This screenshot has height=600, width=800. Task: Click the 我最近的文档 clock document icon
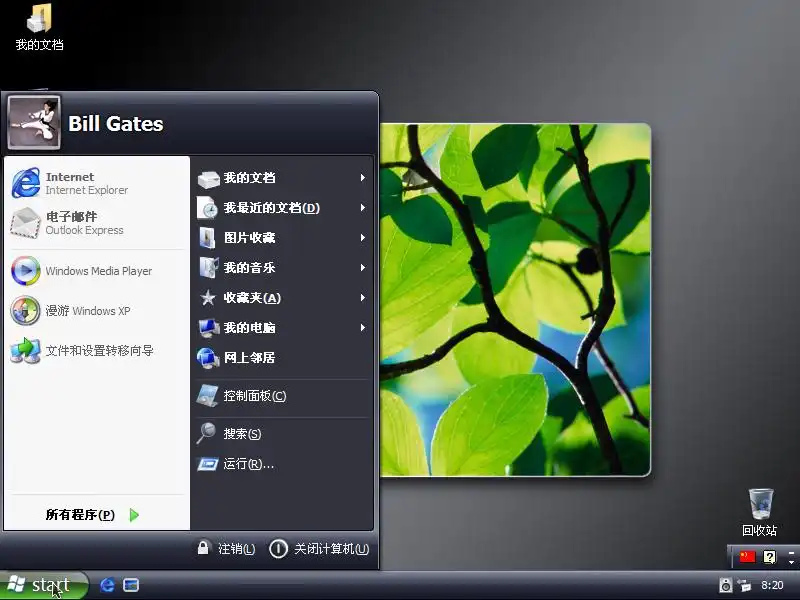click(208, 208)
